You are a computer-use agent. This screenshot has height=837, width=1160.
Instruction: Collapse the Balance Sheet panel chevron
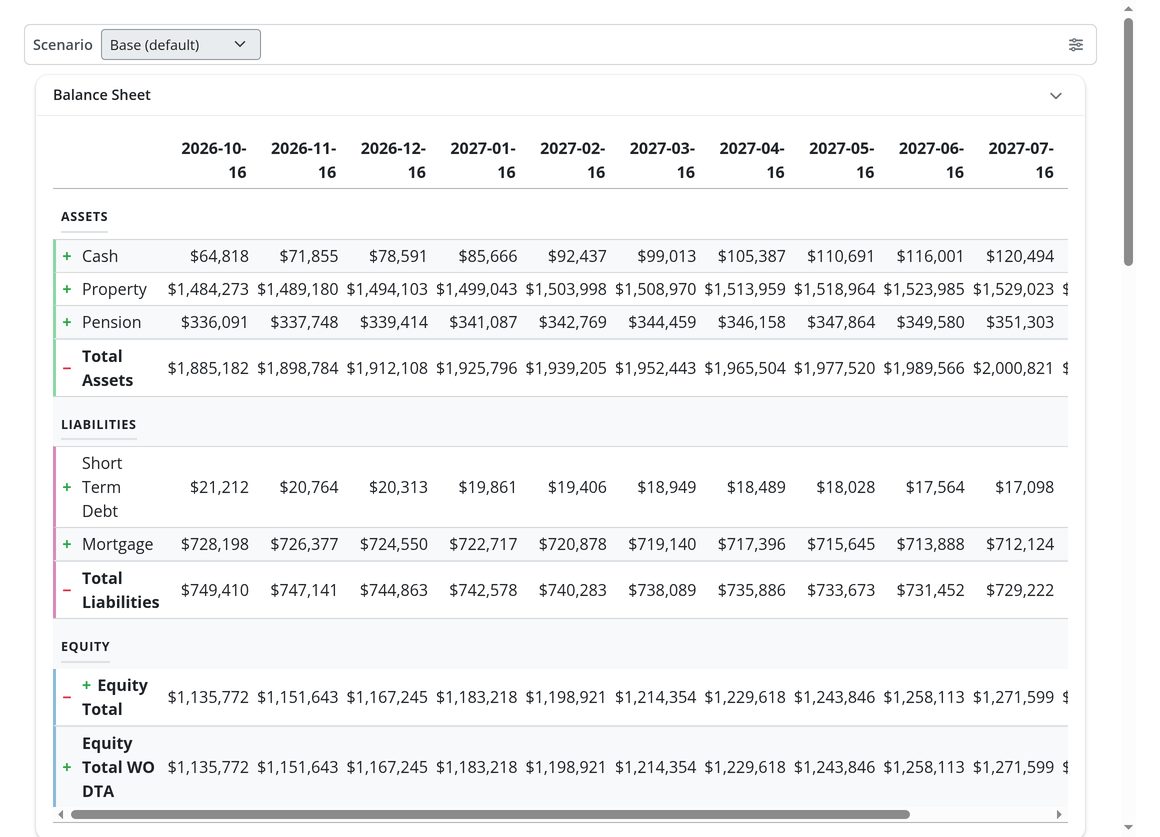tap(1056, 95)
